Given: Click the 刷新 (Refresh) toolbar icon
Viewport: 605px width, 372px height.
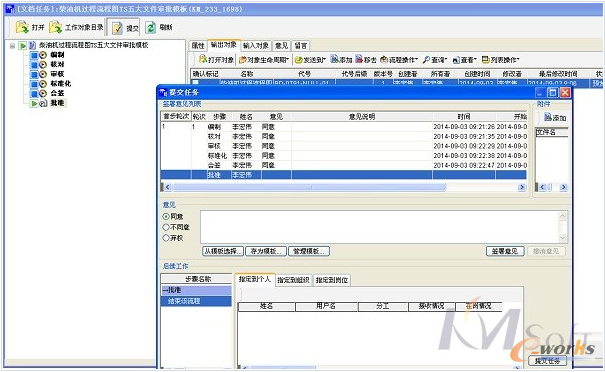Looking at the screenshot, I should point(150,27).
